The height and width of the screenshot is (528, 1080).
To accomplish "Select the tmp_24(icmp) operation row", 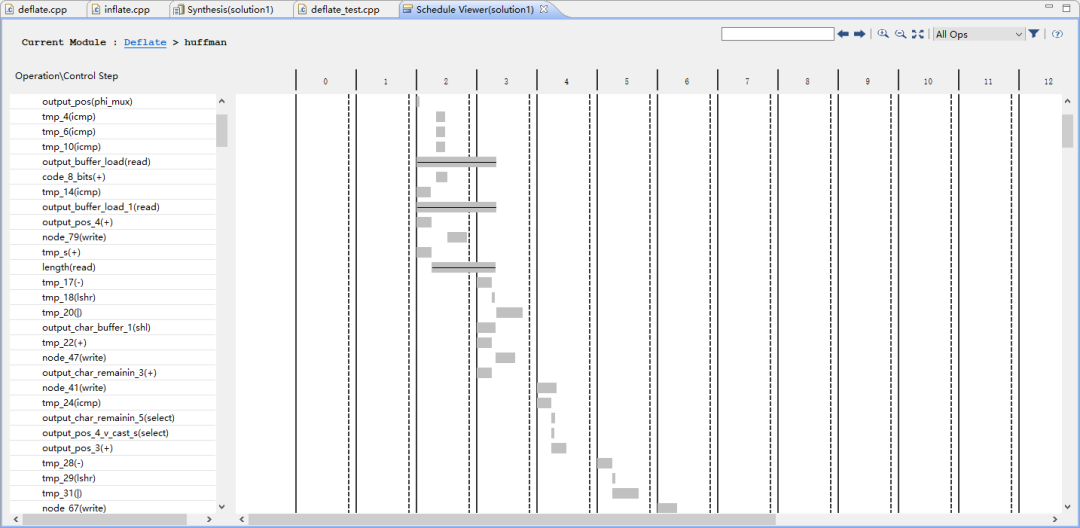I will click(x=70, y=403).
